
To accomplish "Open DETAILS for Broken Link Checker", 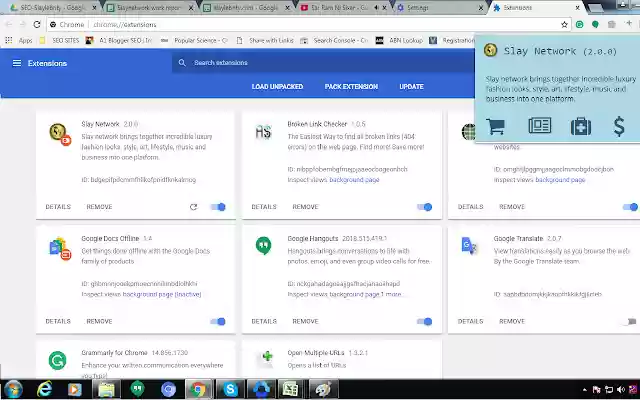I will (264, 207).
